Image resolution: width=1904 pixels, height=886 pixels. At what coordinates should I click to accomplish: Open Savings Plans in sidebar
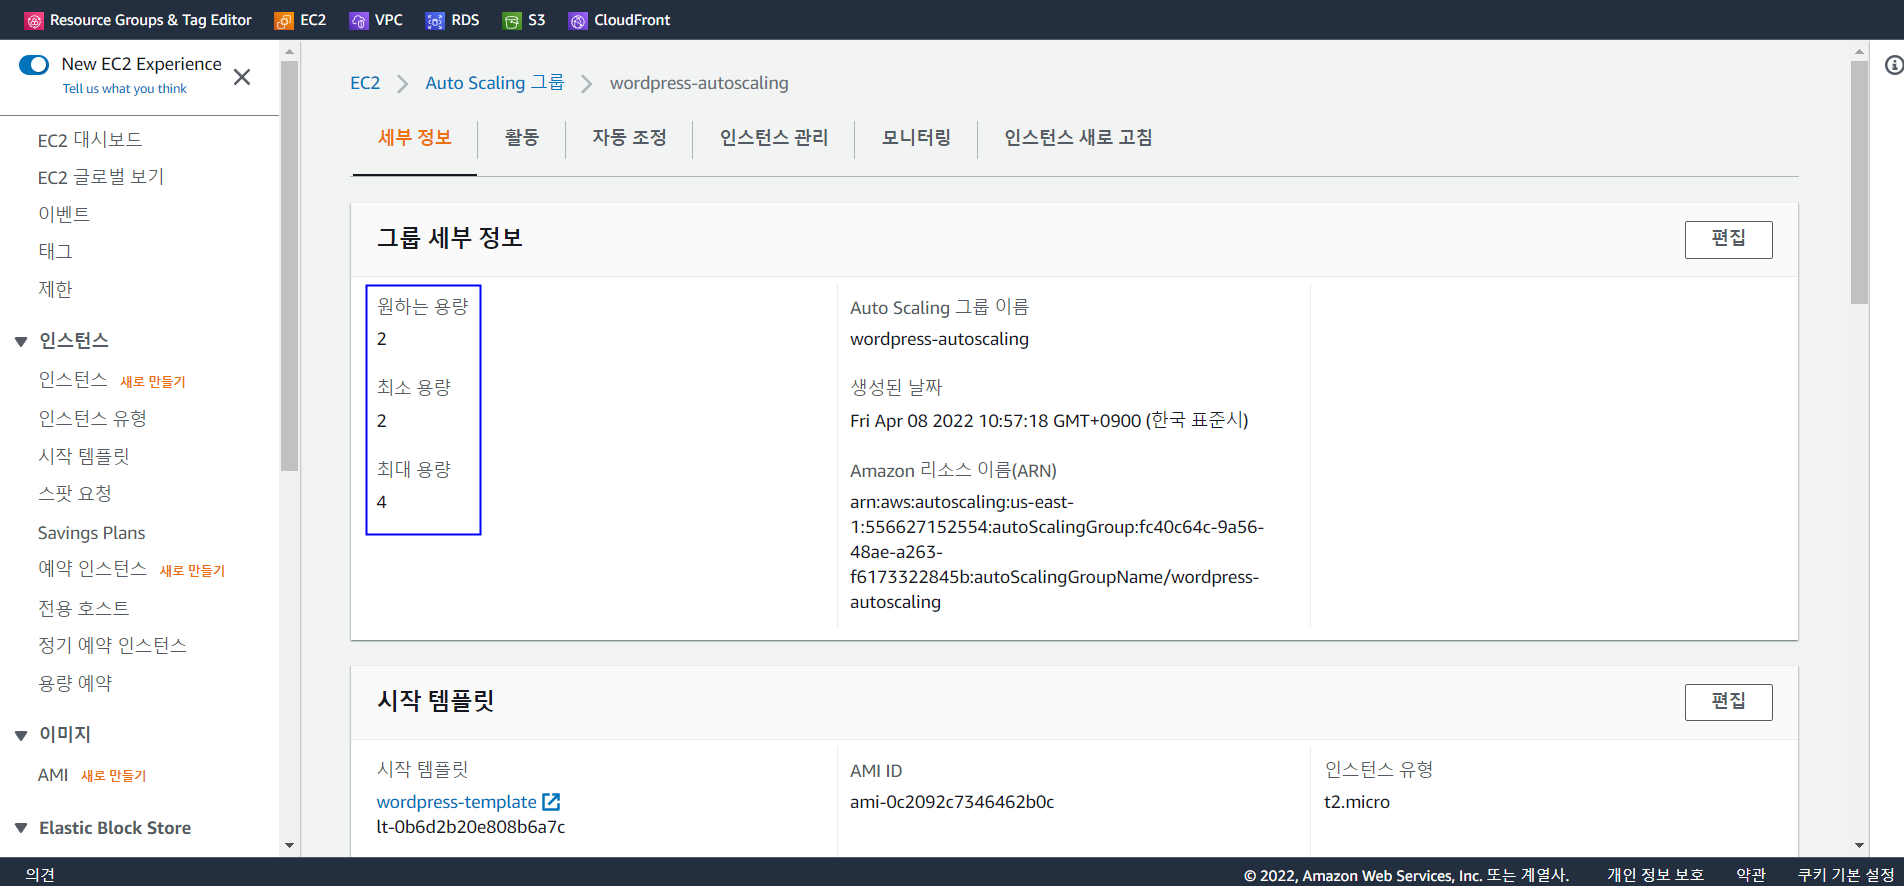click(92, 533)
